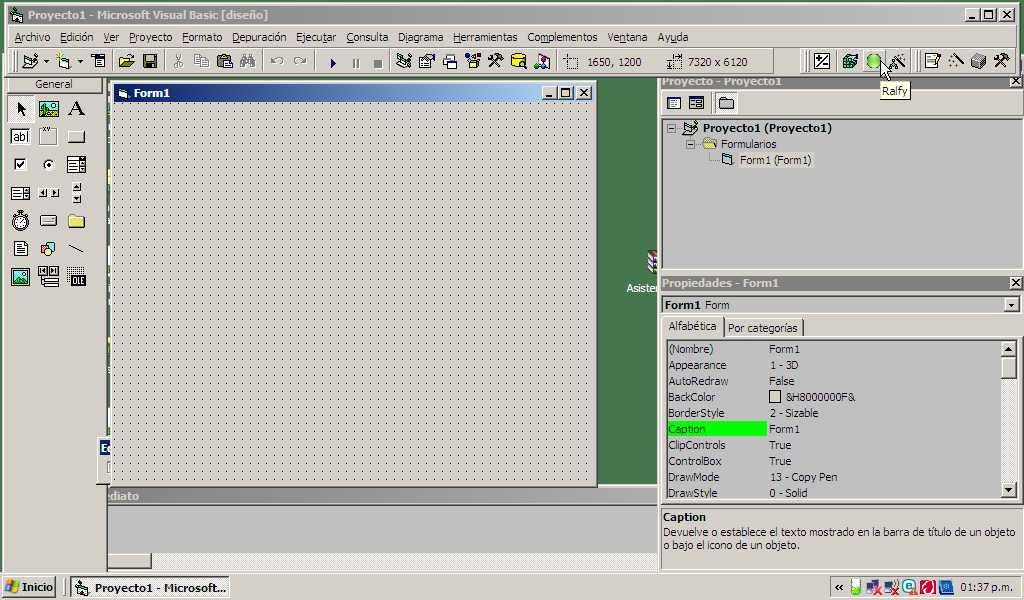Click the Project Explorer toolbar icon
Image resolution: width=1024 pixels, height=600 pixels.
tap(404, 62)
